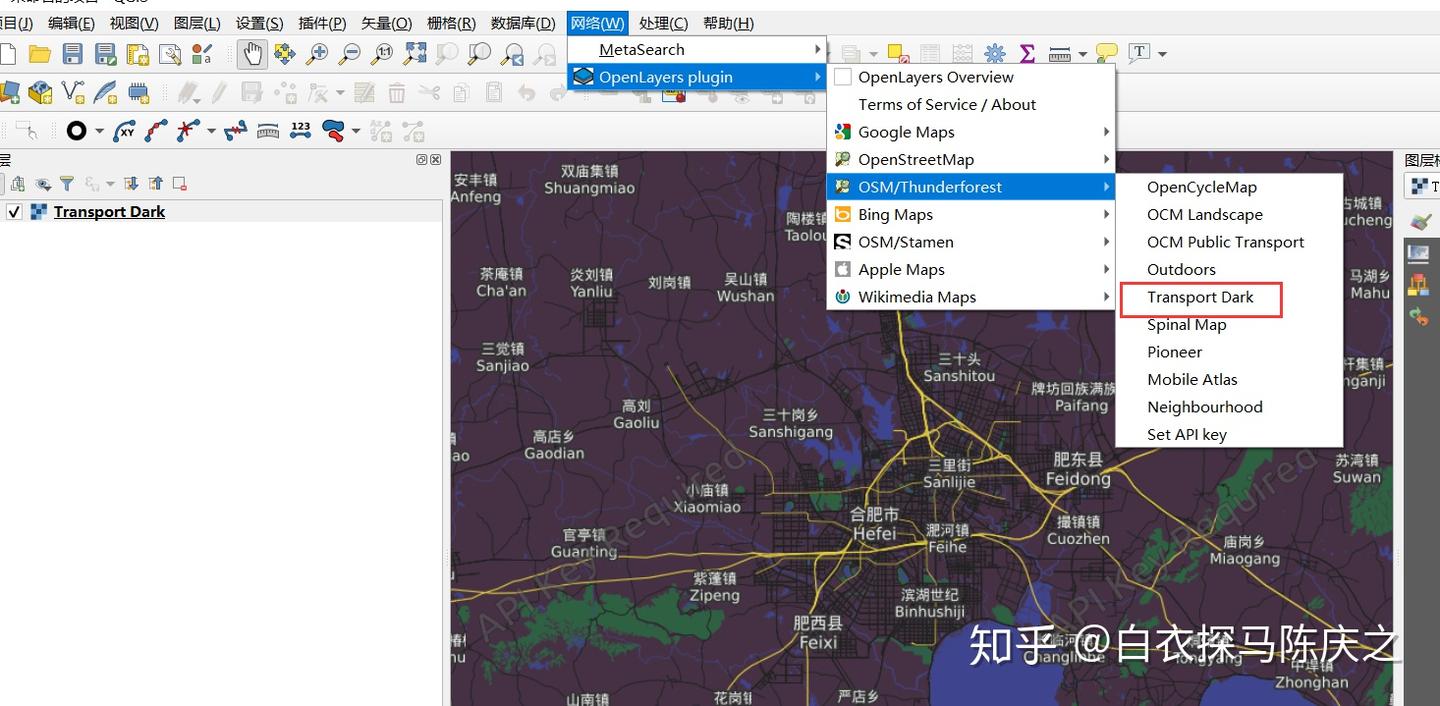The image size is (1440, 706).
Task: Click the Transport Dark layer name
Action: 109,211
